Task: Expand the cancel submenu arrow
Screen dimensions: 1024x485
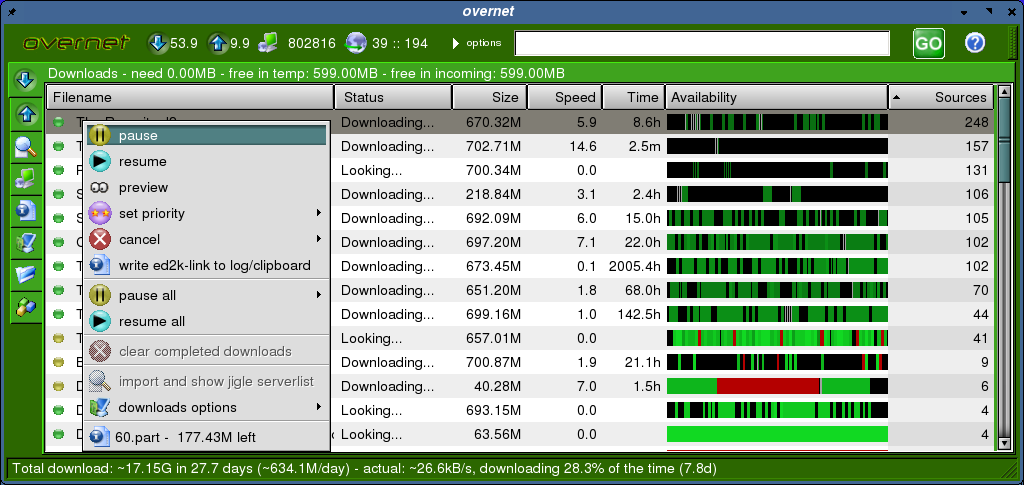Action: click(319, 239)
